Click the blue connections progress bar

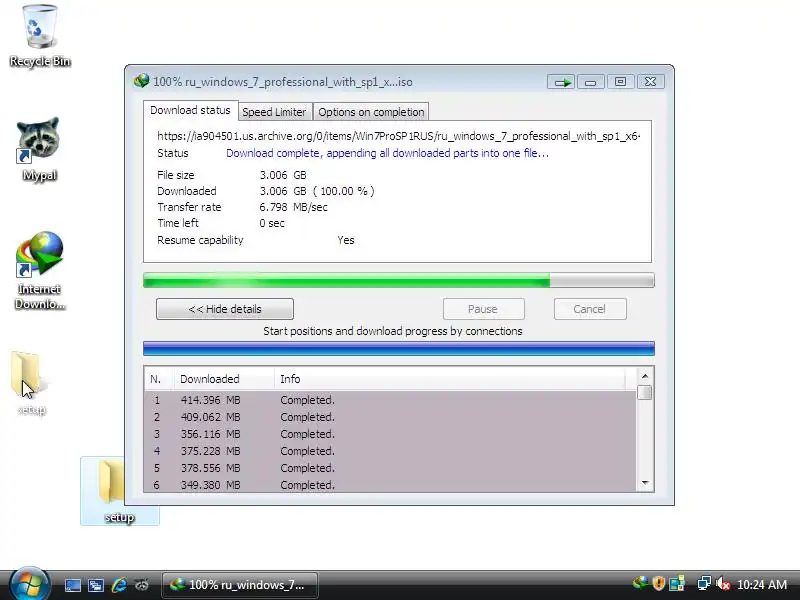click(x=398, y=348)
